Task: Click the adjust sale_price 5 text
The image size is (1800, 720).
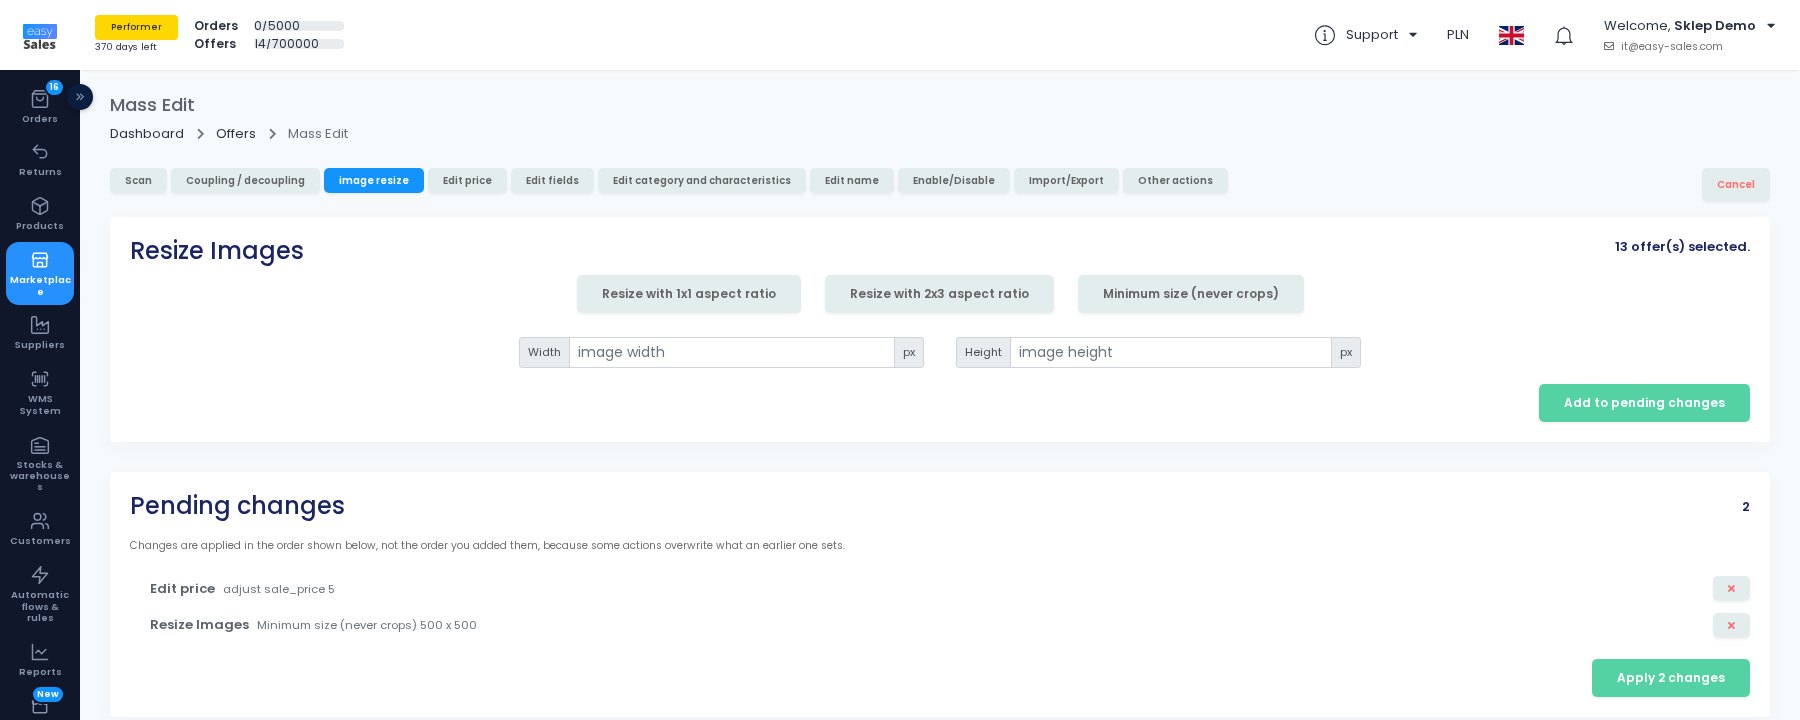Action: pos(279,589)
